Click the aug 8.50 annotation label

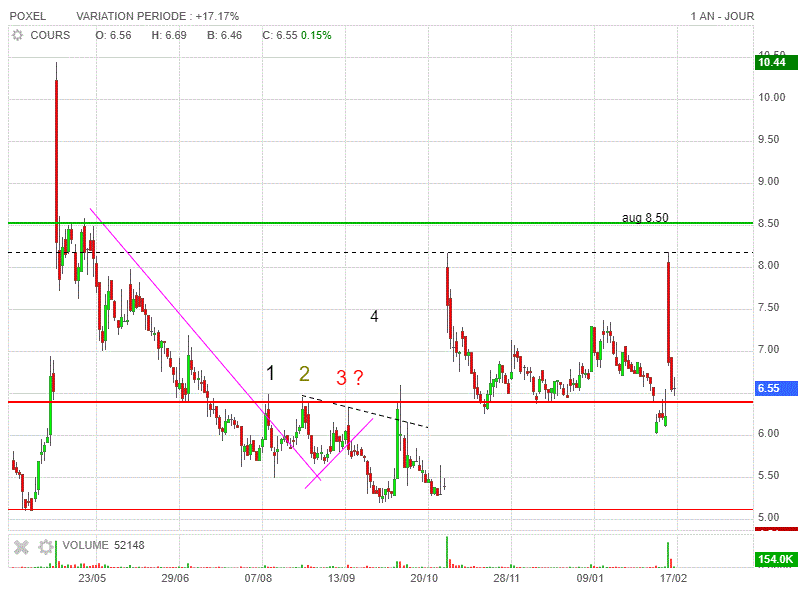click(x=645, y=218)
